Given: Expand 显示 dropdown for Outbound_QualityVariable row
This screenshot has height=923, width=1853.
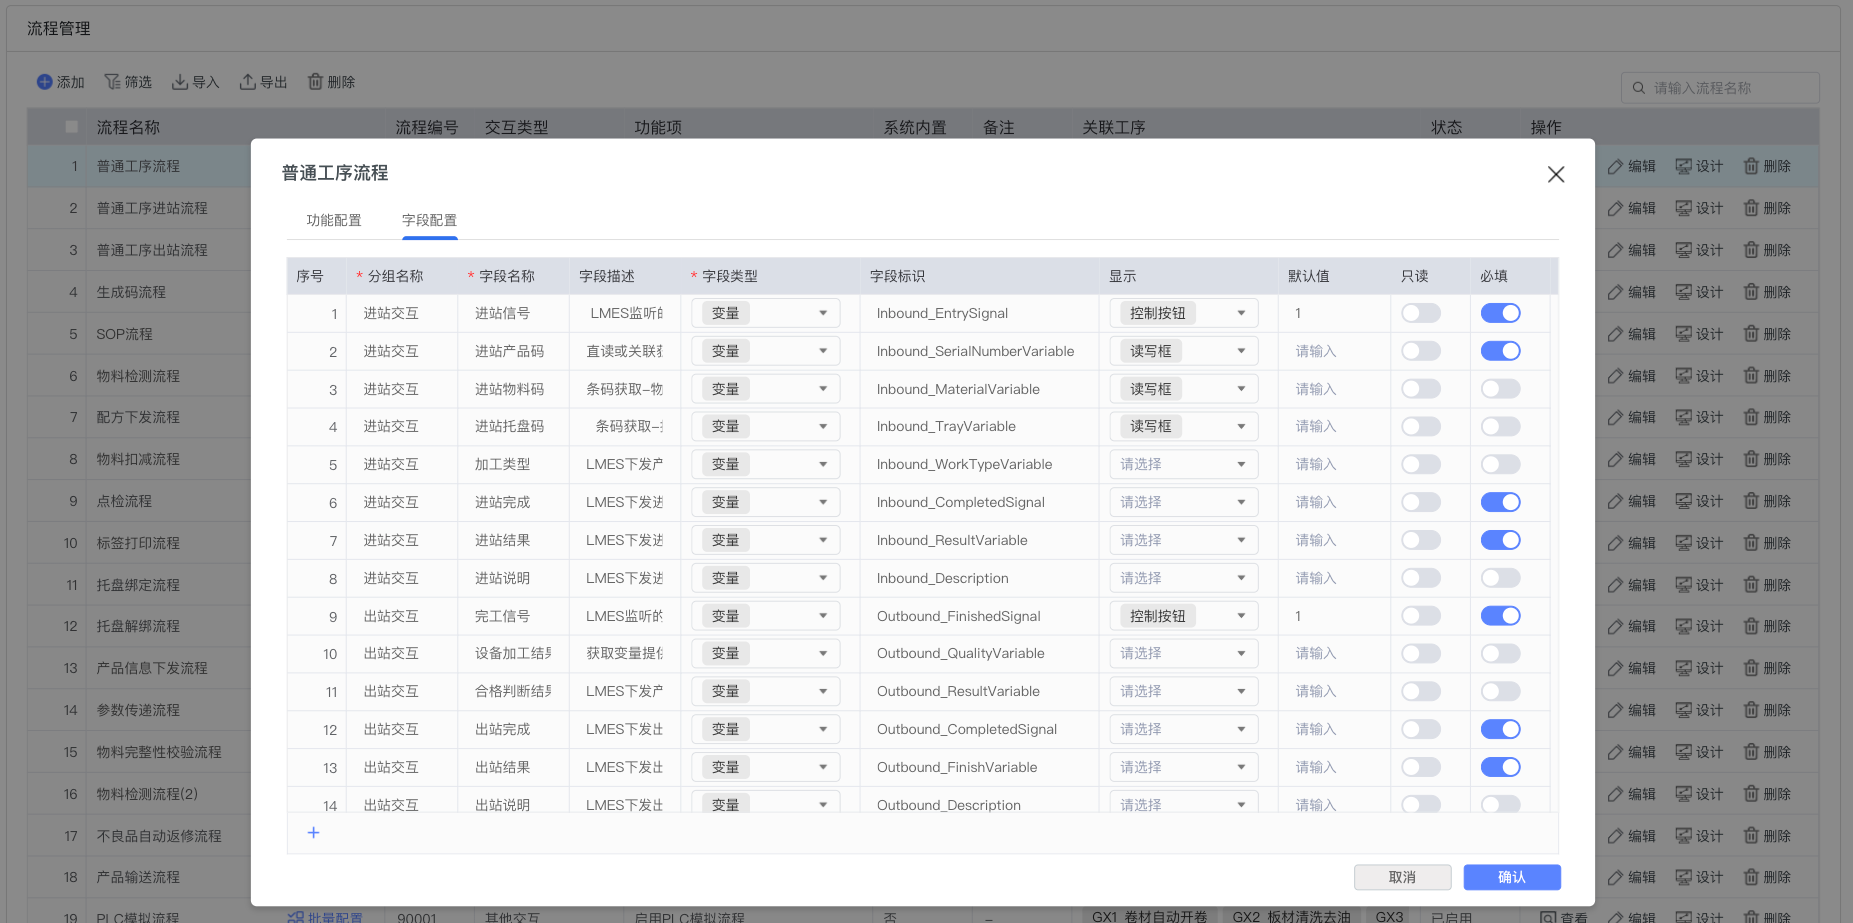Looking at the screenshot, I should (1183, 653).
